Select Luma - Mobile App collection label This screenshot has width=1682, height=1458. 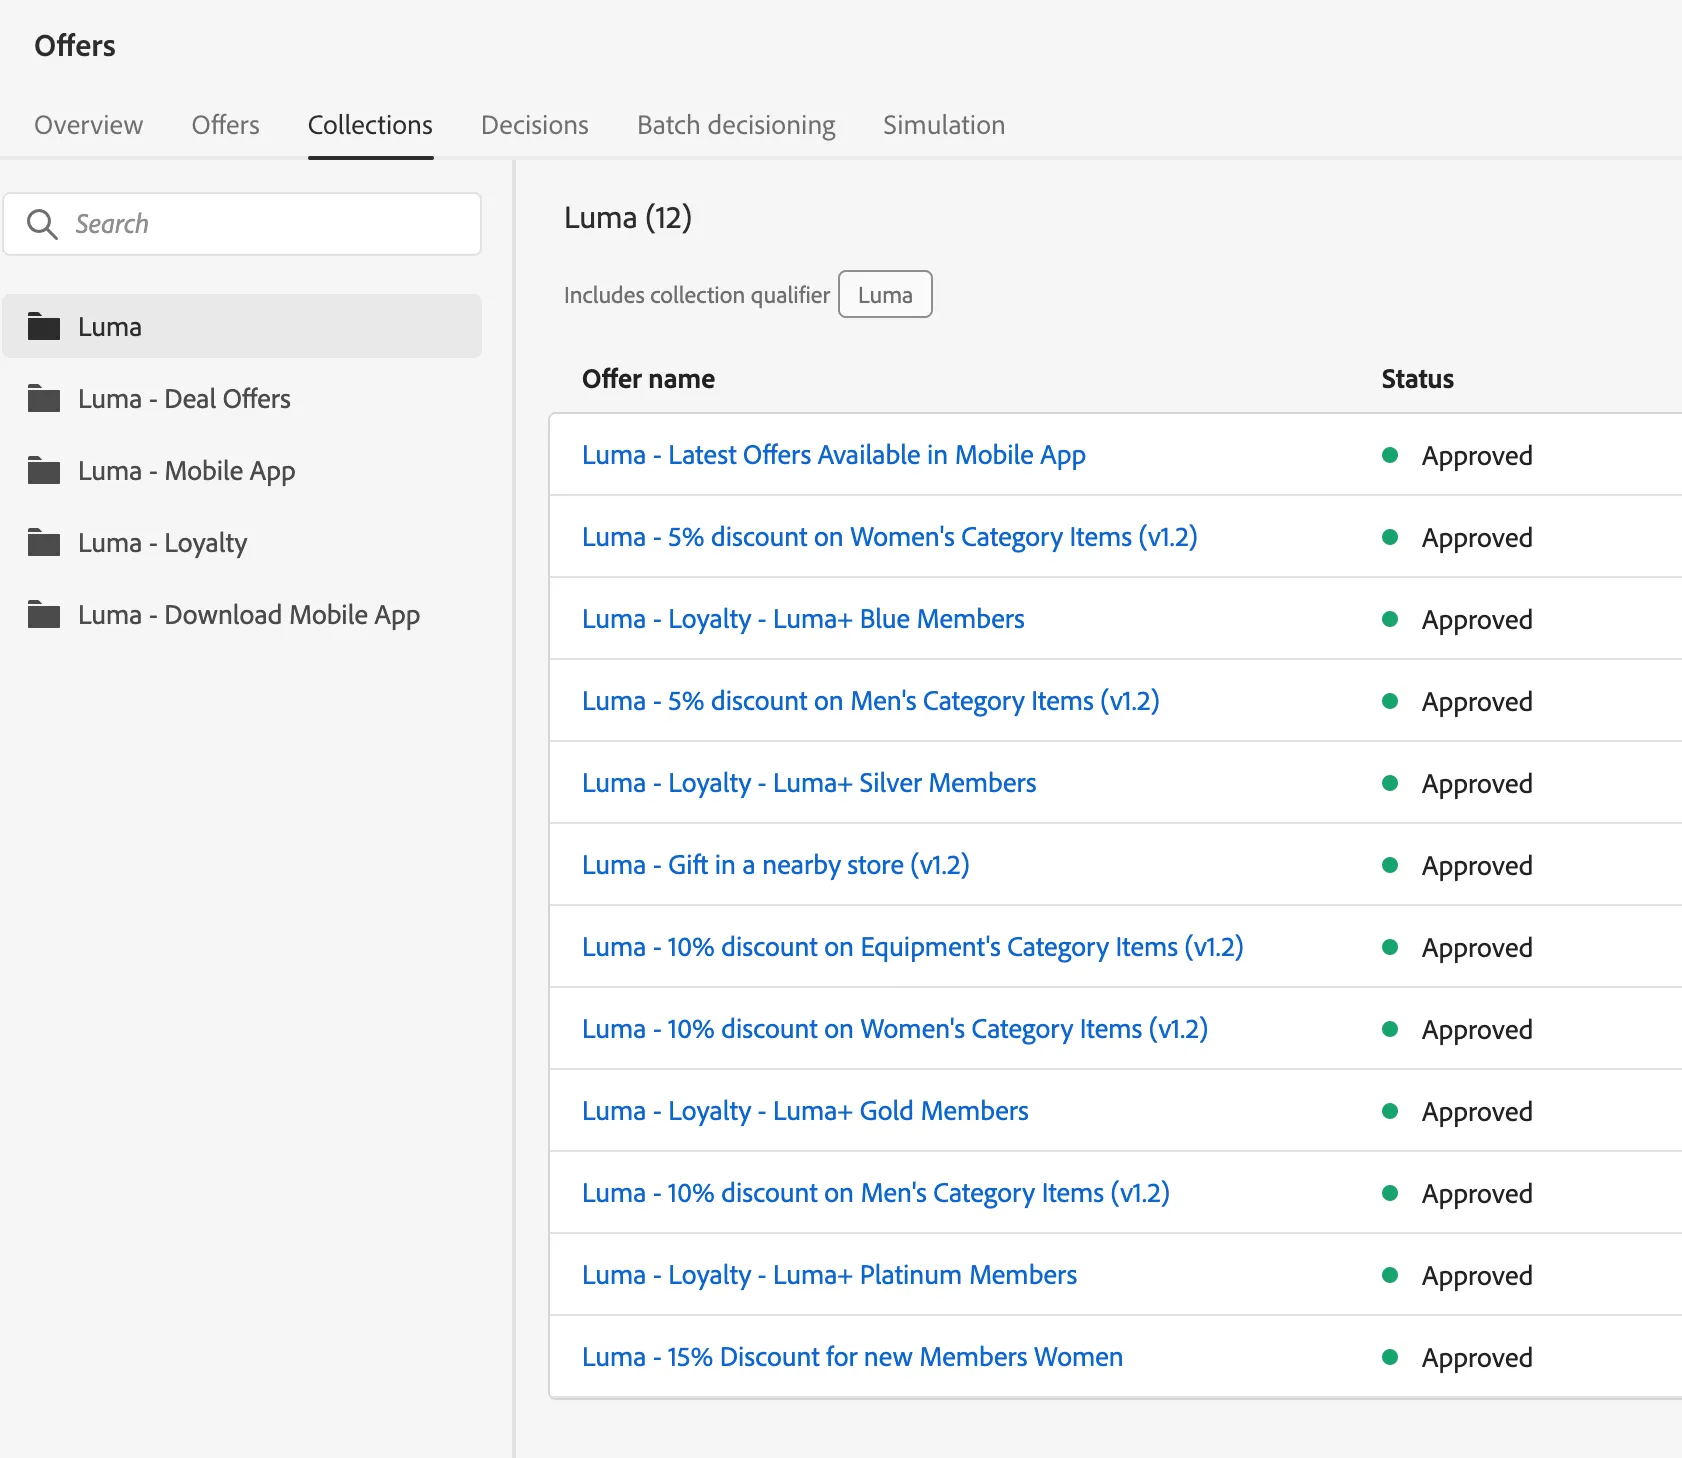187,471
